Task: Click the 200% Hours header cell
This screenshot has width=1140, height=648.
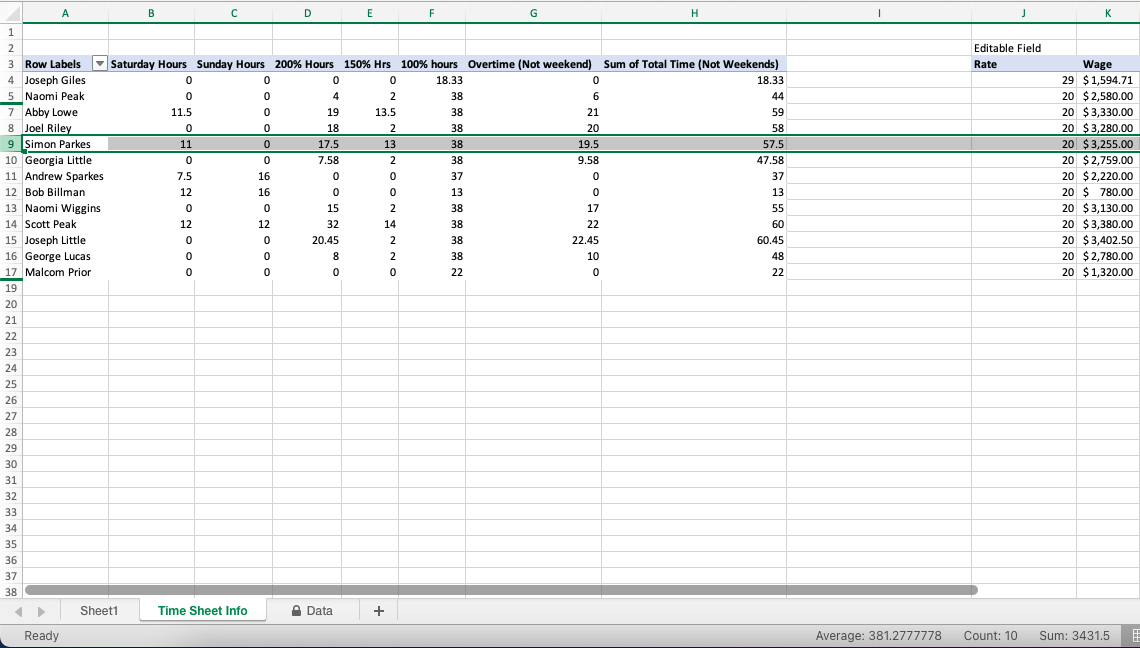Action: (307, 64)
